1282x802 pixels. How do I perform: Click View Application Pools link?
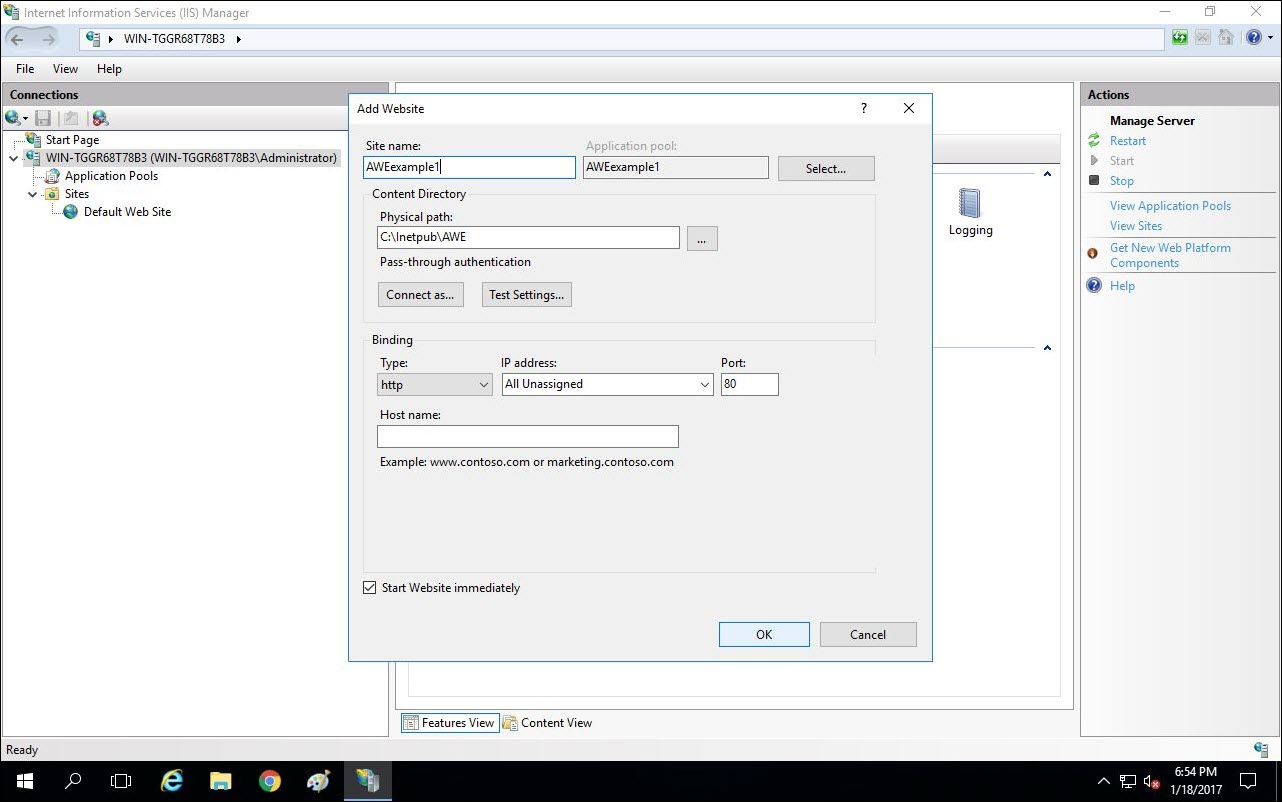[x=1170, y=206]
